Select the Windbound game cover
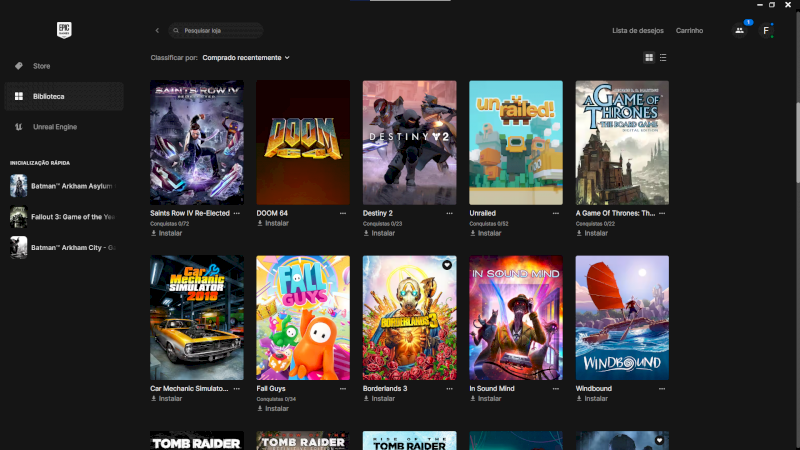This screenshot has width=800, height=450. (622, 317)
